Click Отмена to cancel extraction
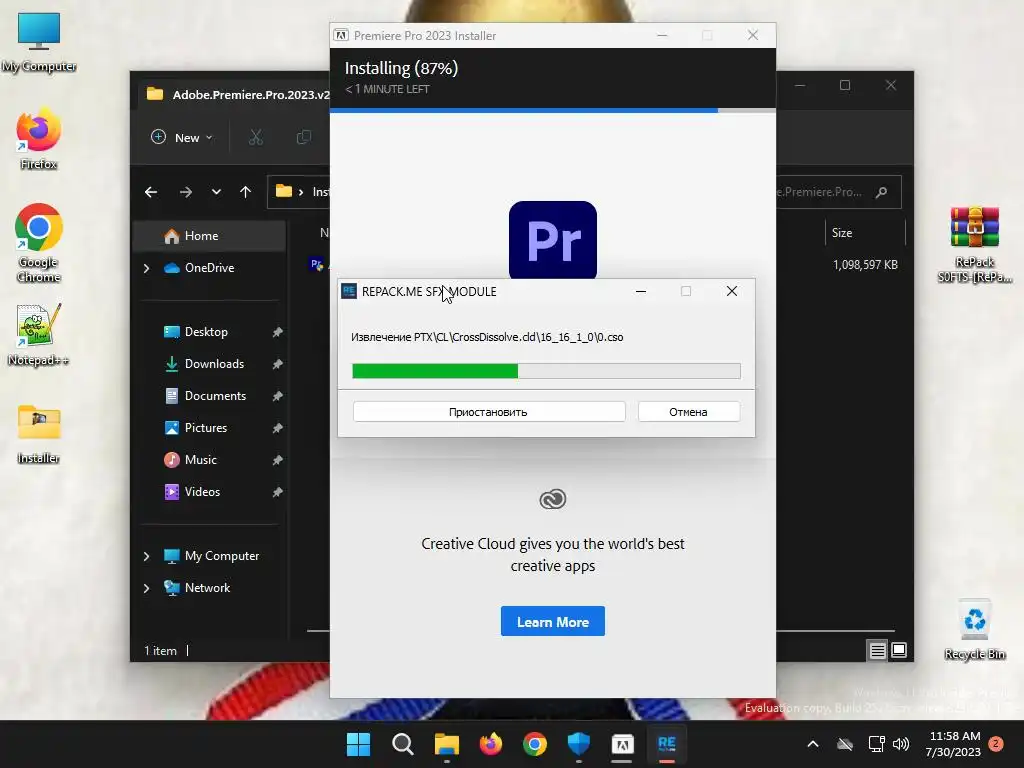1024x768 pixels. click(x=688, y=411)
